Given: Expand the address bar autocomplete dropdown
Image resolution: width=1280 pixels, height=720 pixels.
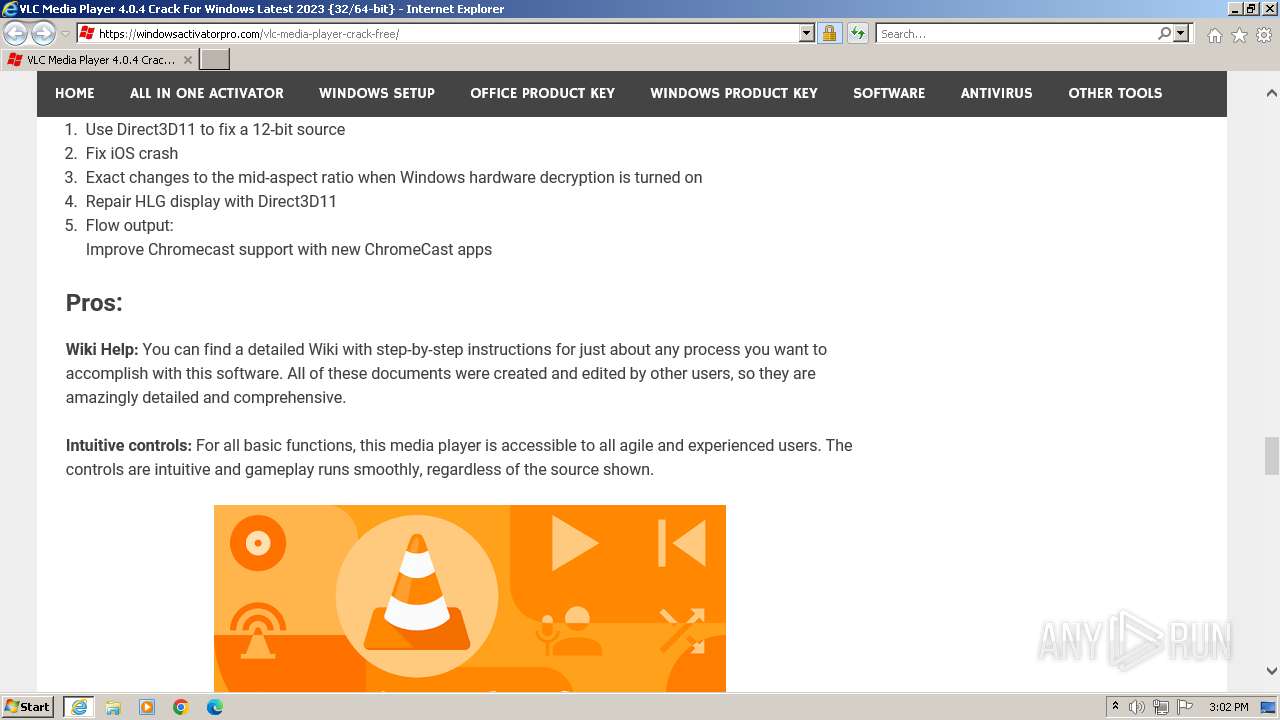Looking at the screenshot, I should coord(807,34).
